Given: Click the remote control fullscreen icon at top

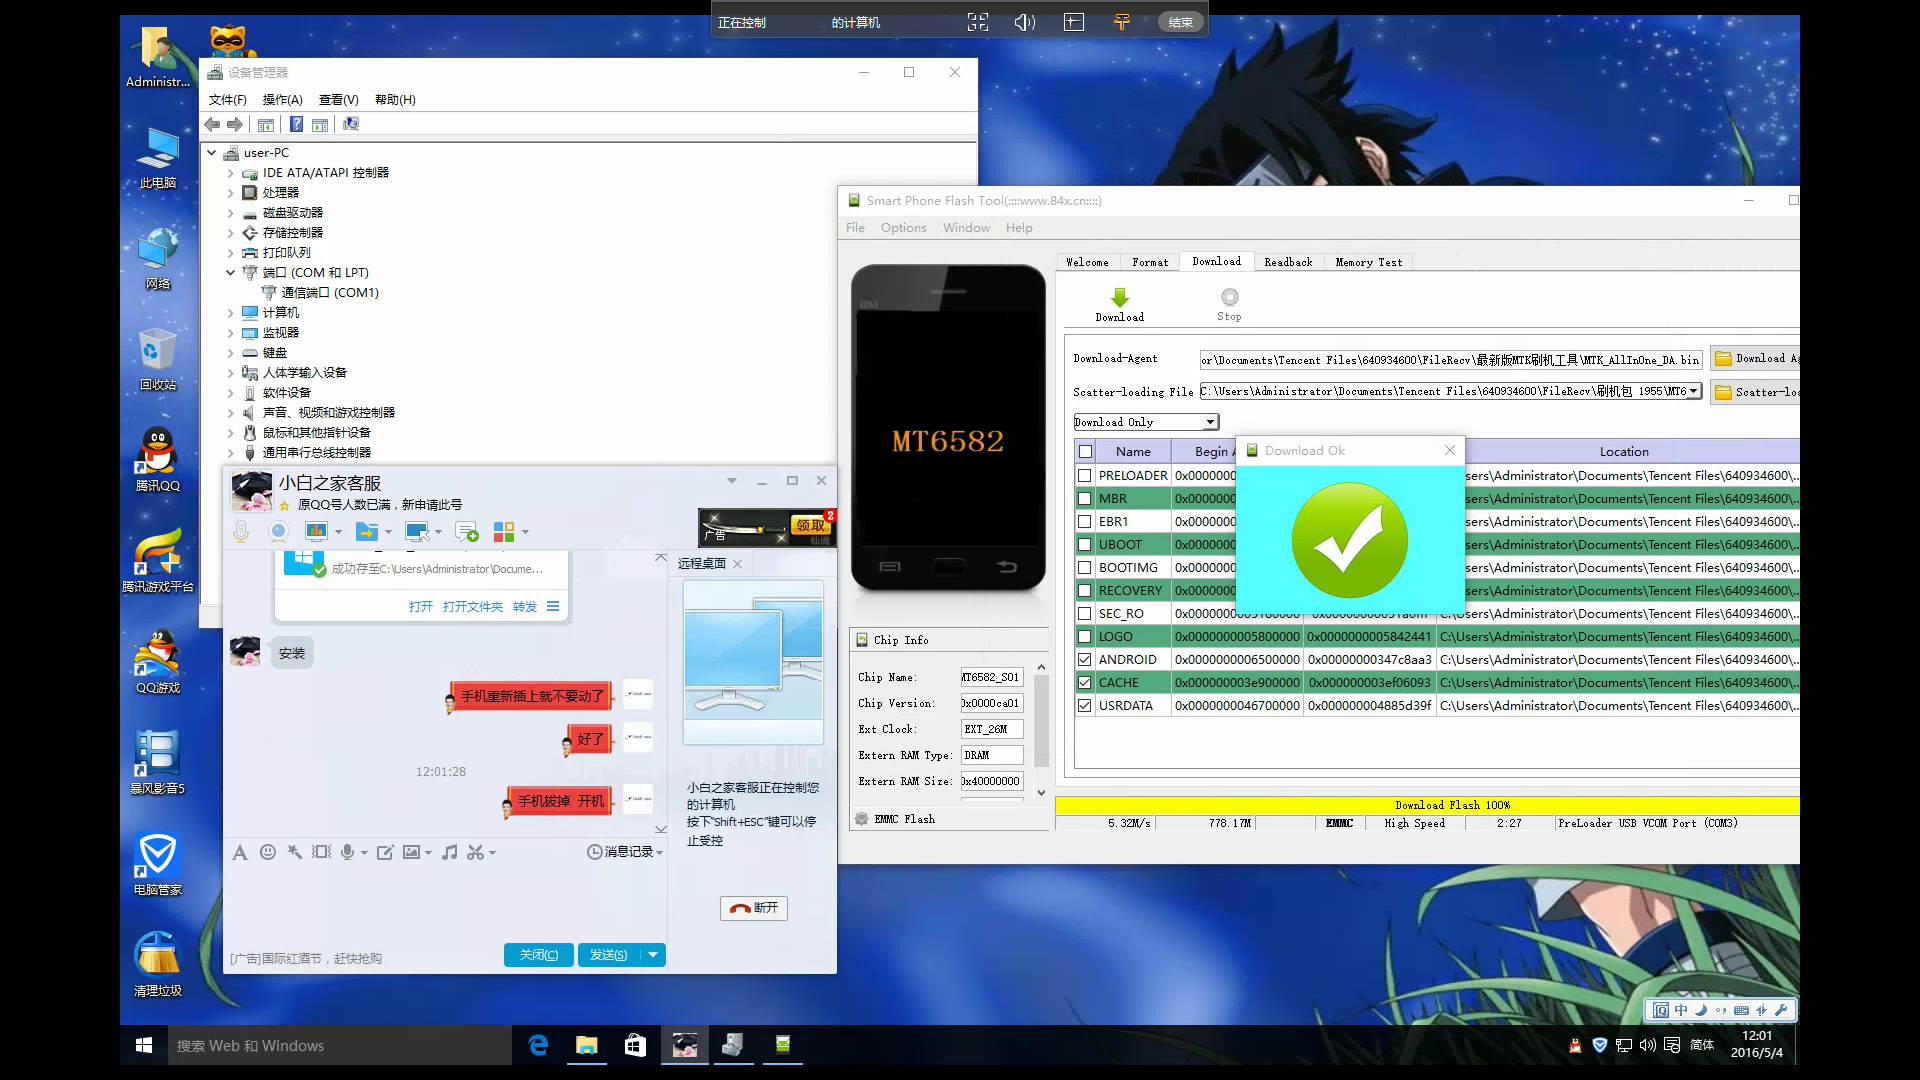Looking at the screenshot, I should point(977,22).
